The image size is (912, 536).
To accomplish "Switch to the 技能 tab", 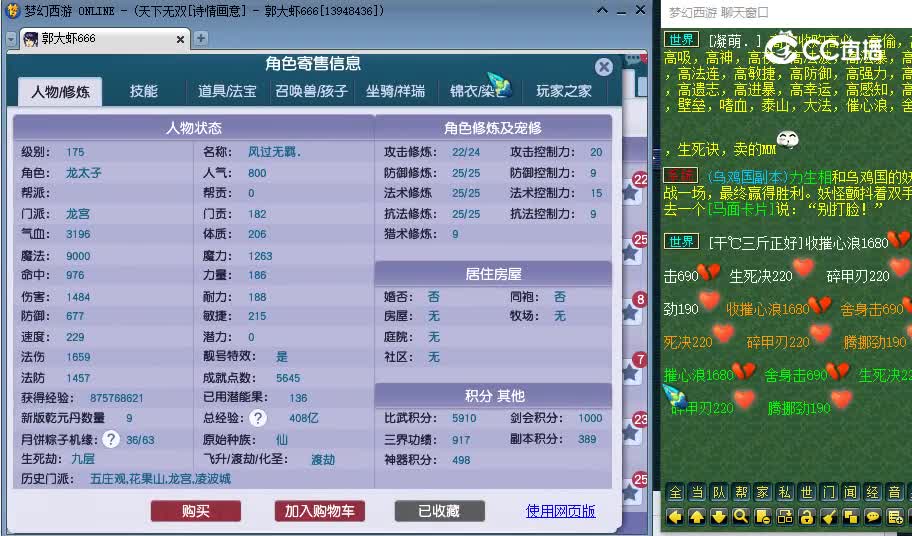I will [x=144, y=91].
